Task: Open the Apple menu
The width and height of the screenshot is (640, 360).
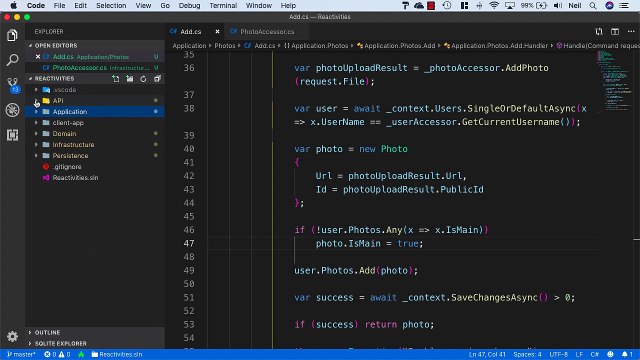Action: click(x=13, y=5)
